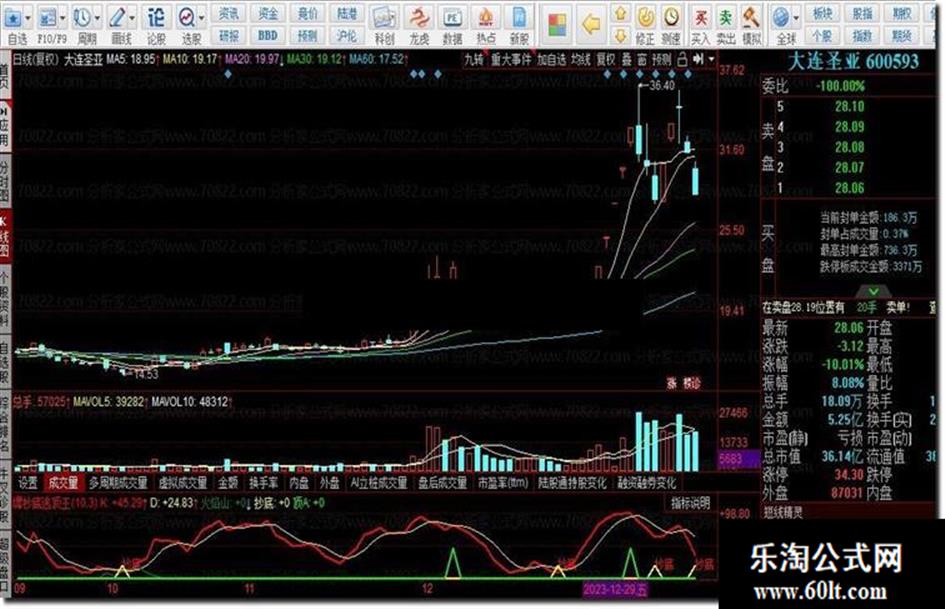945x609 pixels.
Task: Open the 数据 PE data icon
Action: click(452, 18)
